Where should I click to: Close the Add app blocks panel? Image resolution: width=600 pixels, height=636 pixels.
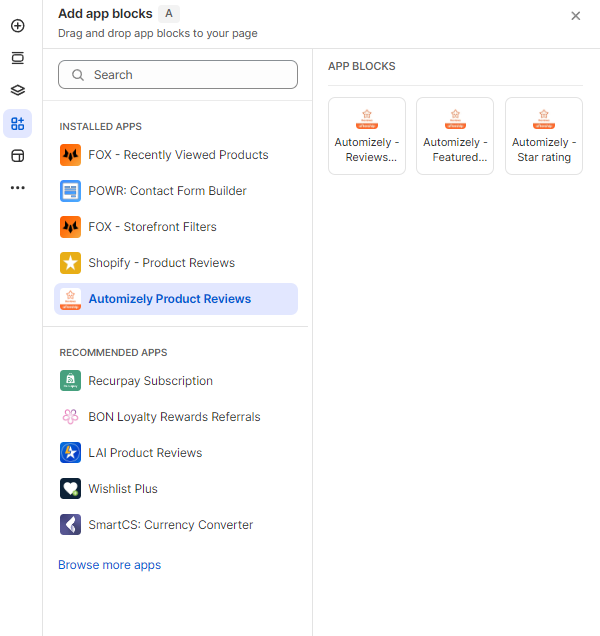[x=575, y=16]
